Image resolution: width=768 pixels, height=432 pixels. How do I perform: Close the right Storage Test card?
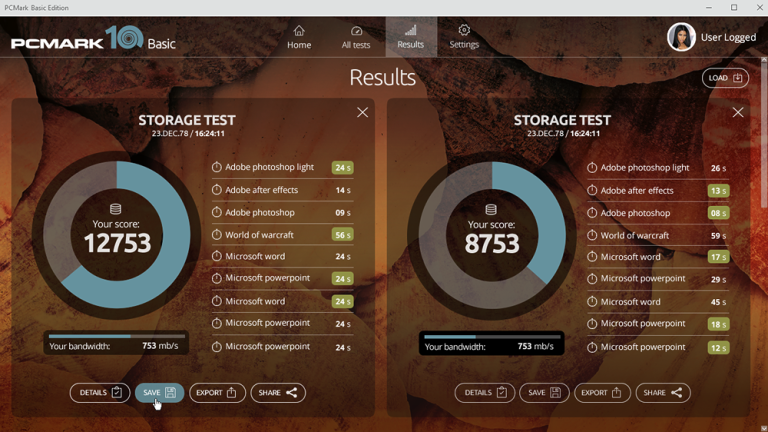[x=738, y=113]
